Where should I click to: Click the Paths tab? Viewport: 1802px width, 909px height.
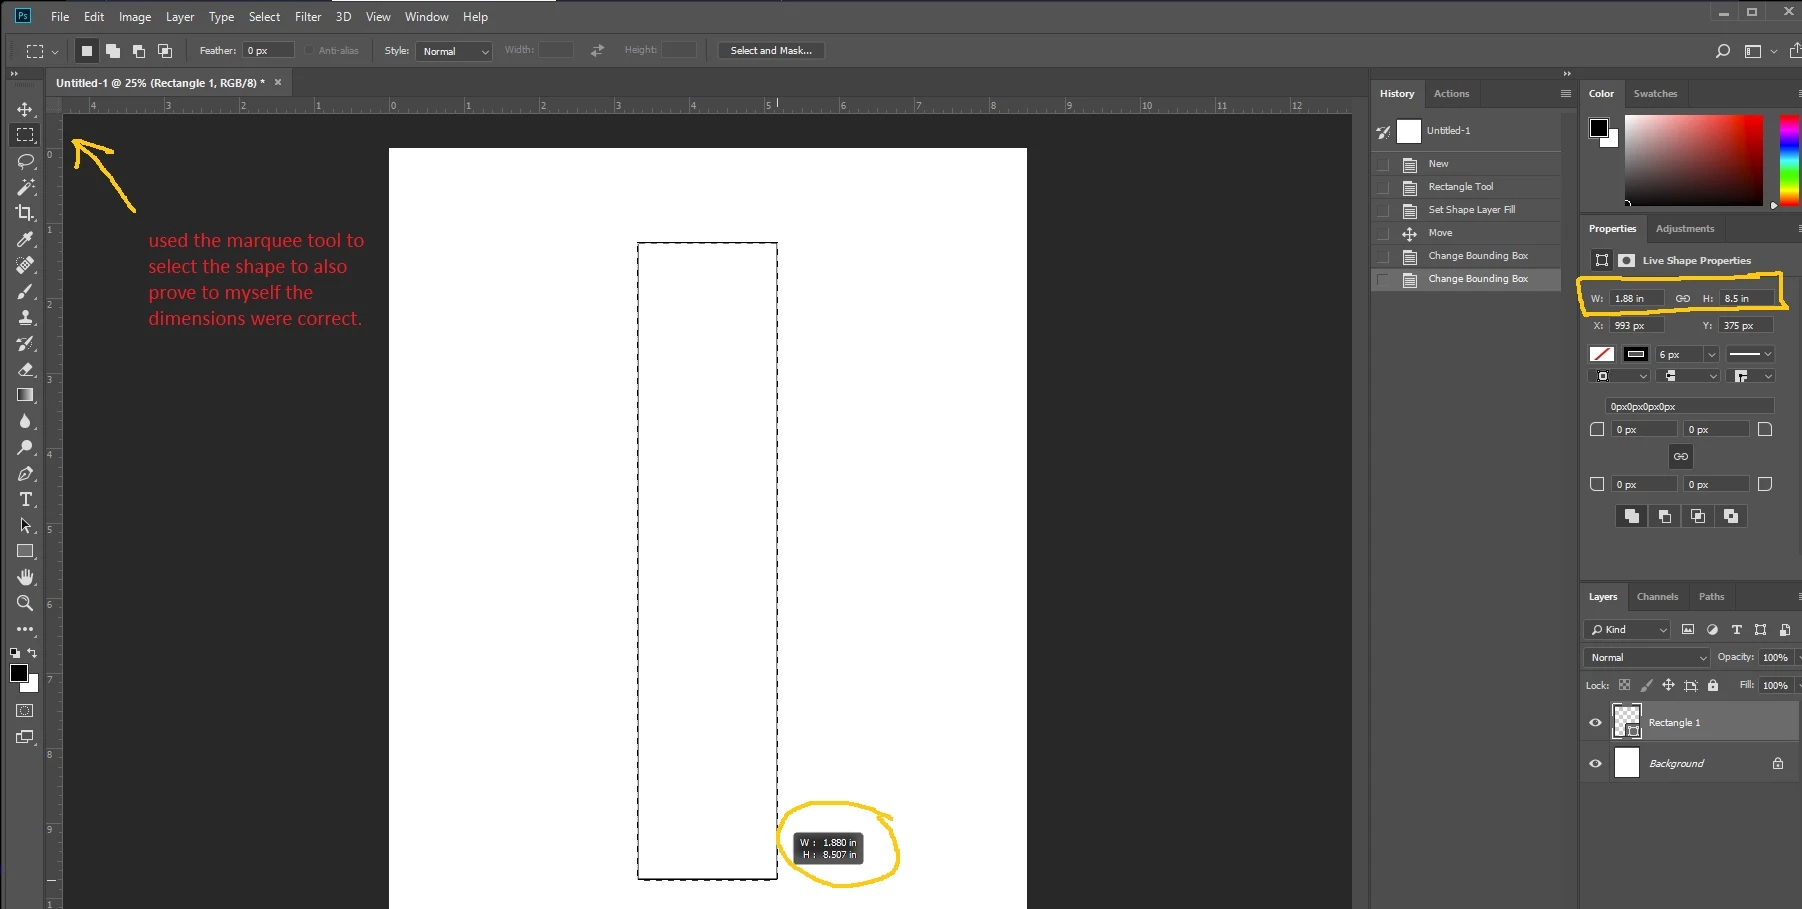coord(1711,596)
